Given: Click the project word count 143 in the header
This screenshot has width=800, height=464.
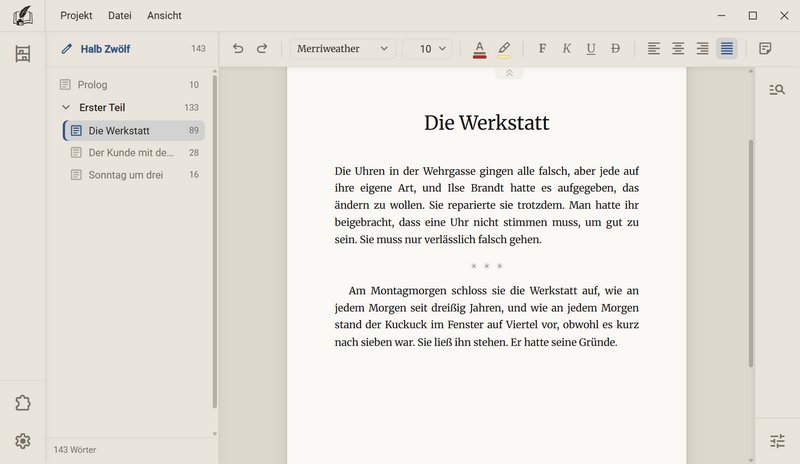Looking at the screenshot, I should [x=198, y=49].
